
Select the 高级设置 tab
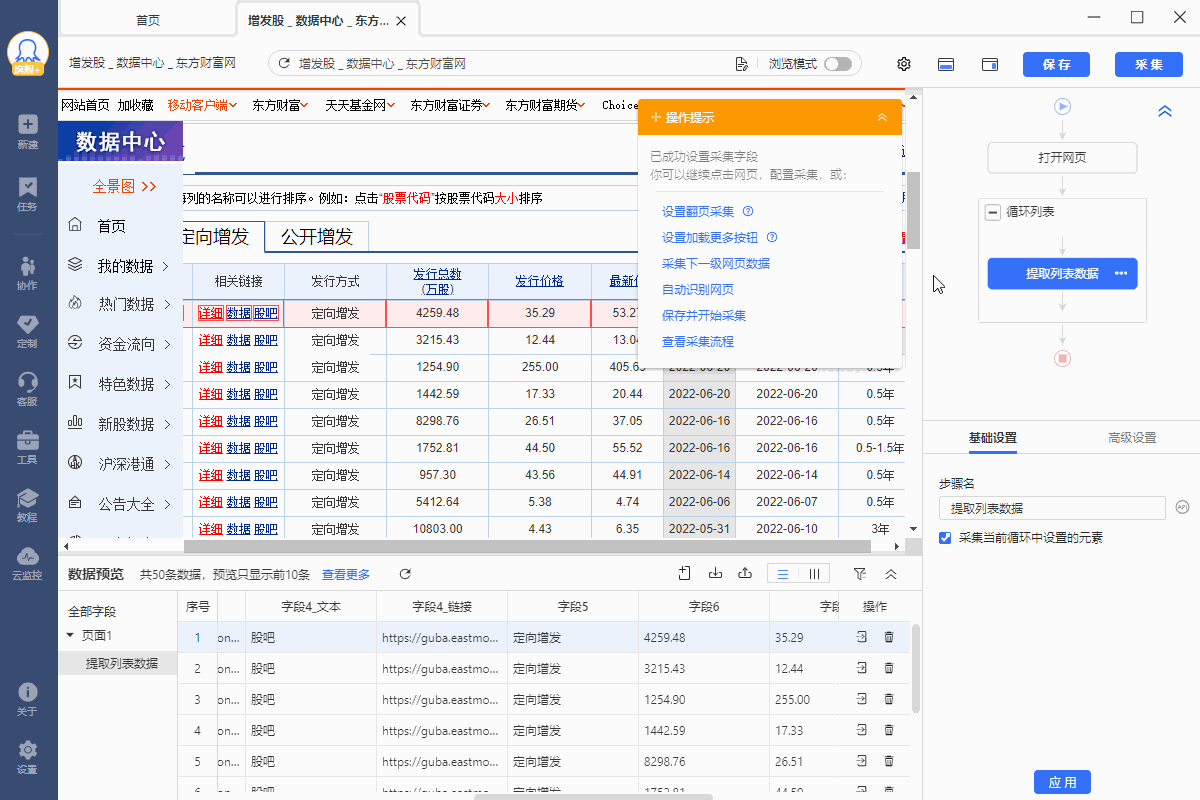tap(1132, 438)
